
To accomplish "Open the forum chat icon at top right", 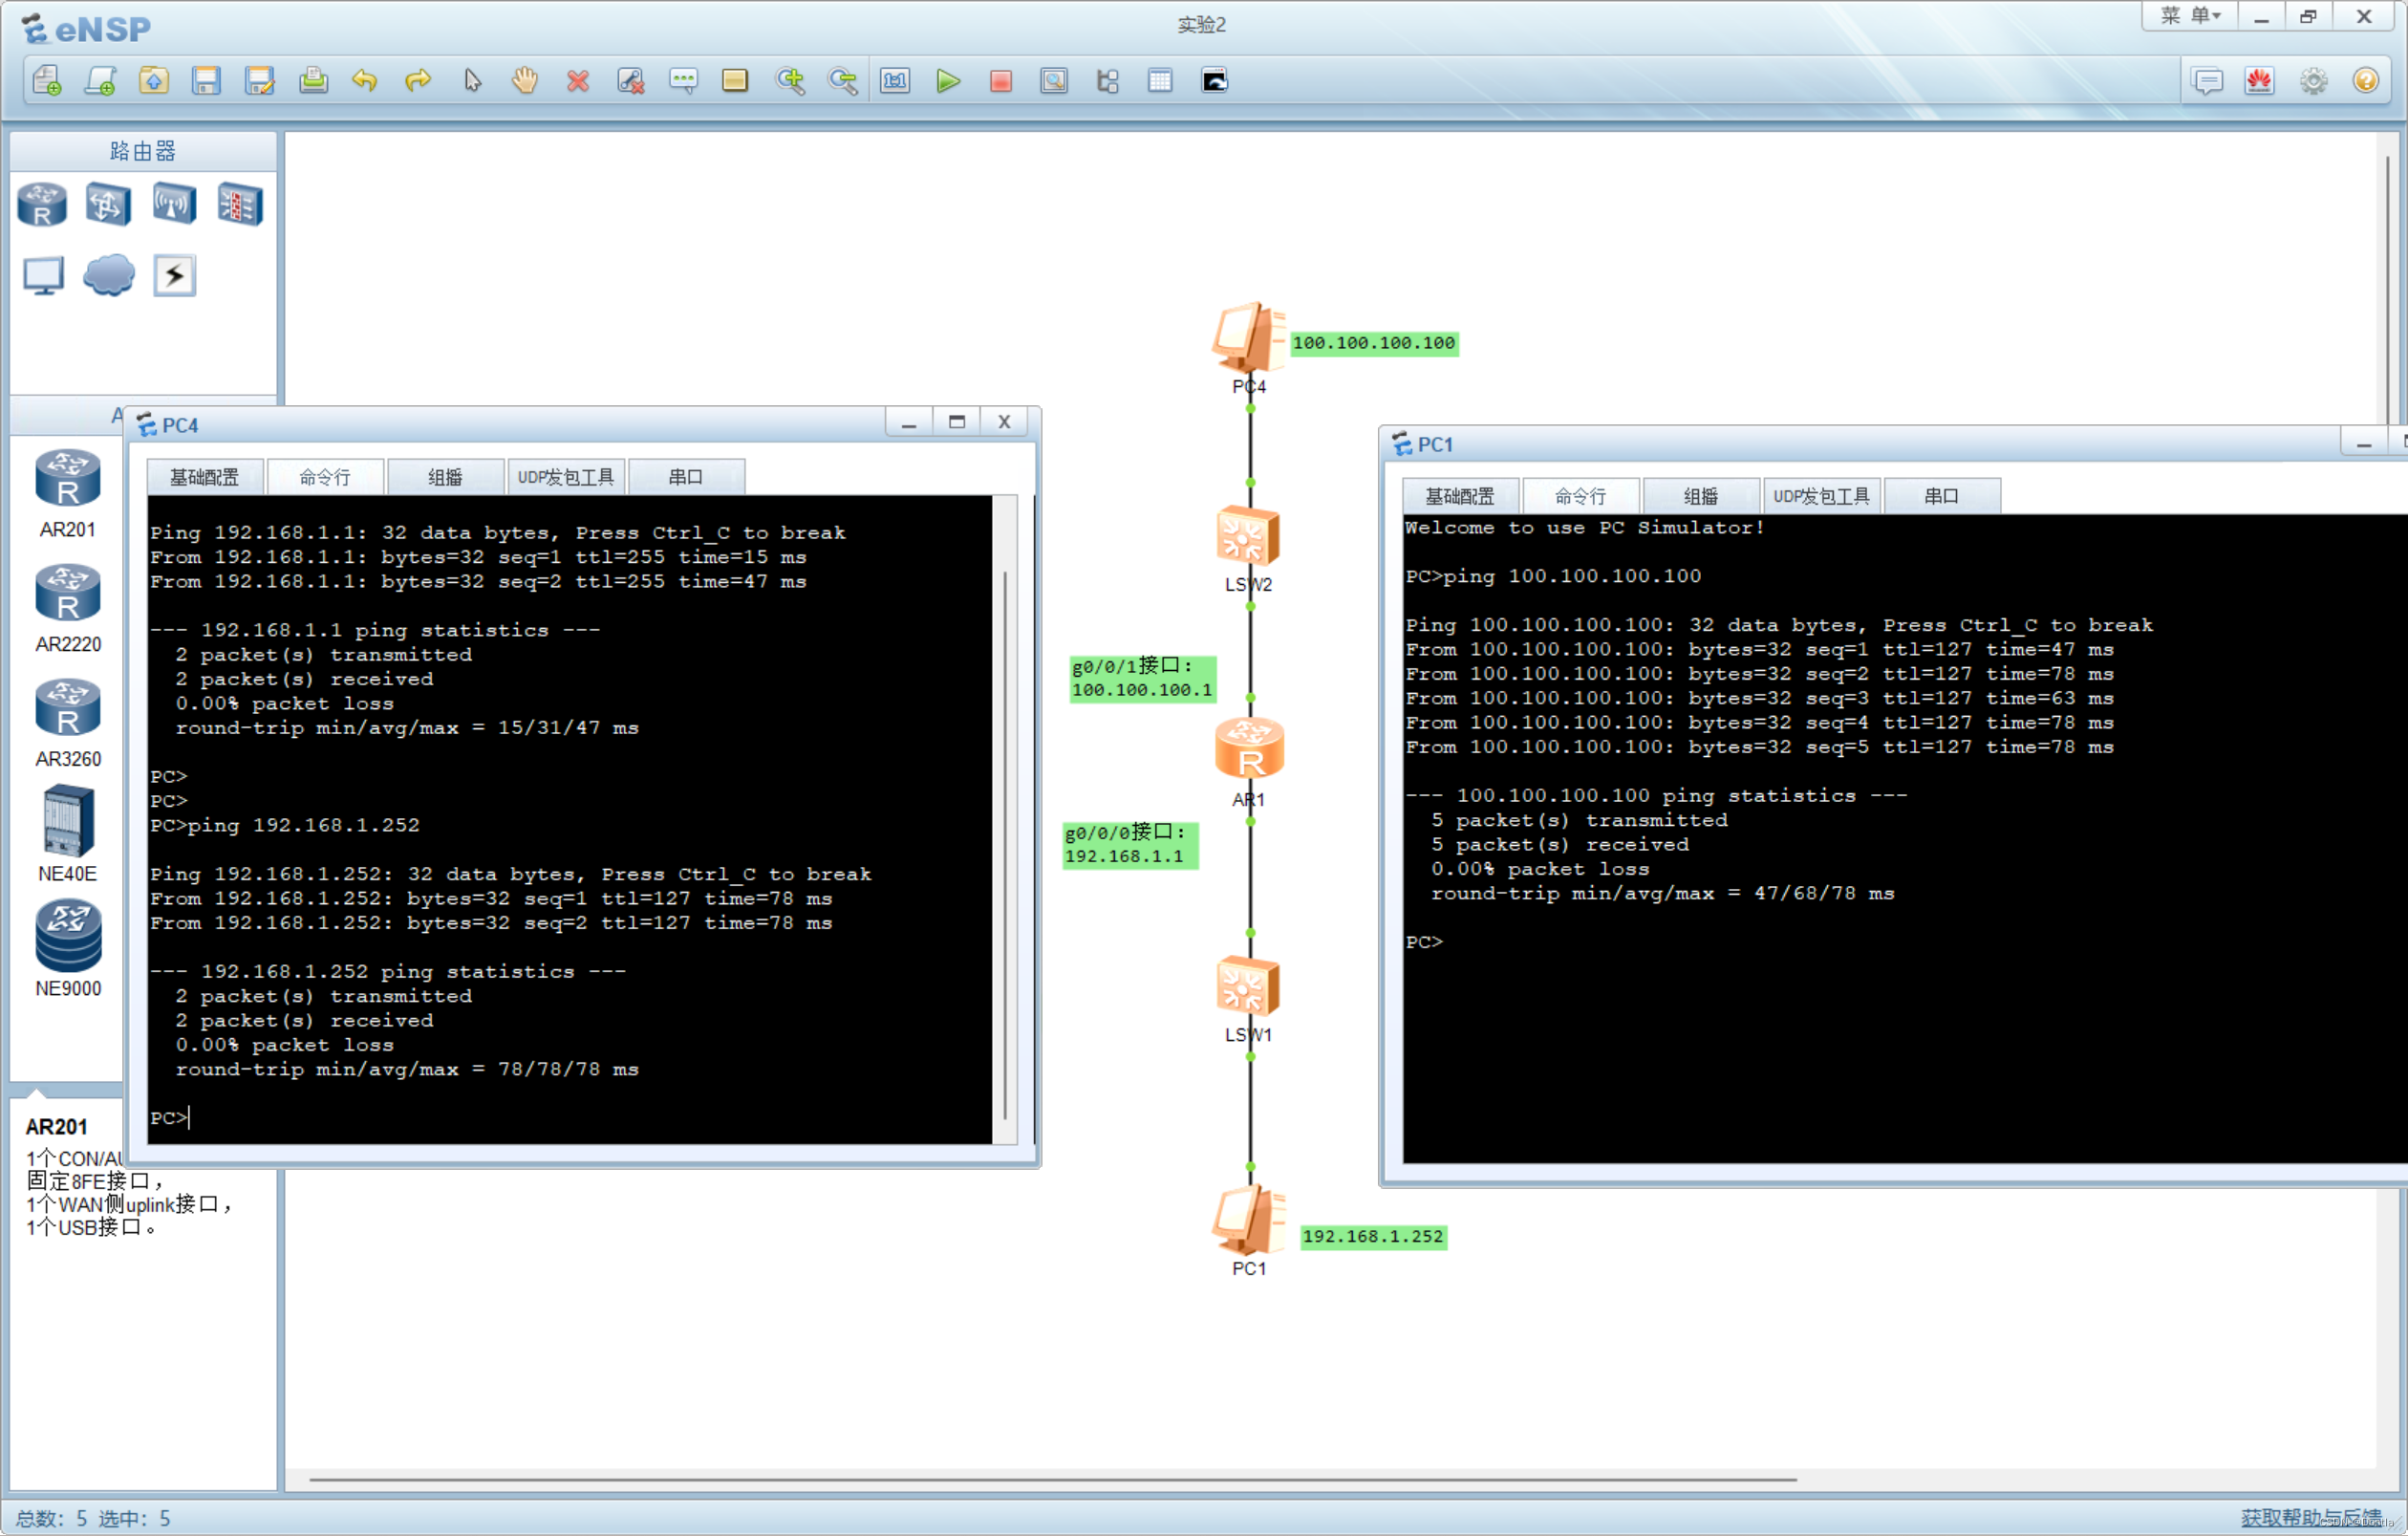I will (2207, 81).
